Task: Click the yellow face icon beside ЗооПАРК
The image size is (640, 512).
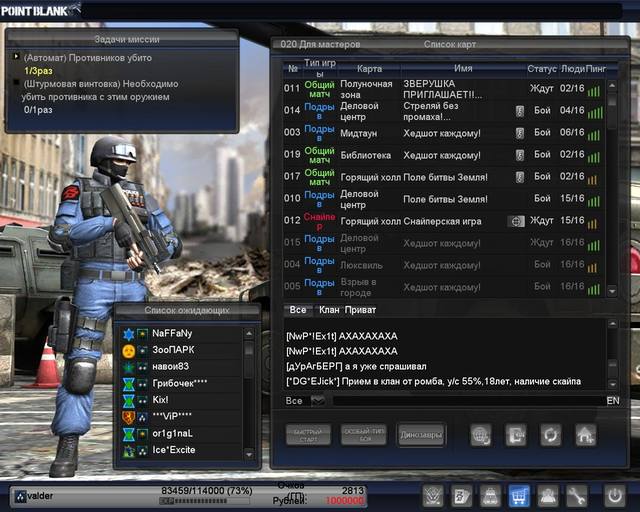Action: 129,351
